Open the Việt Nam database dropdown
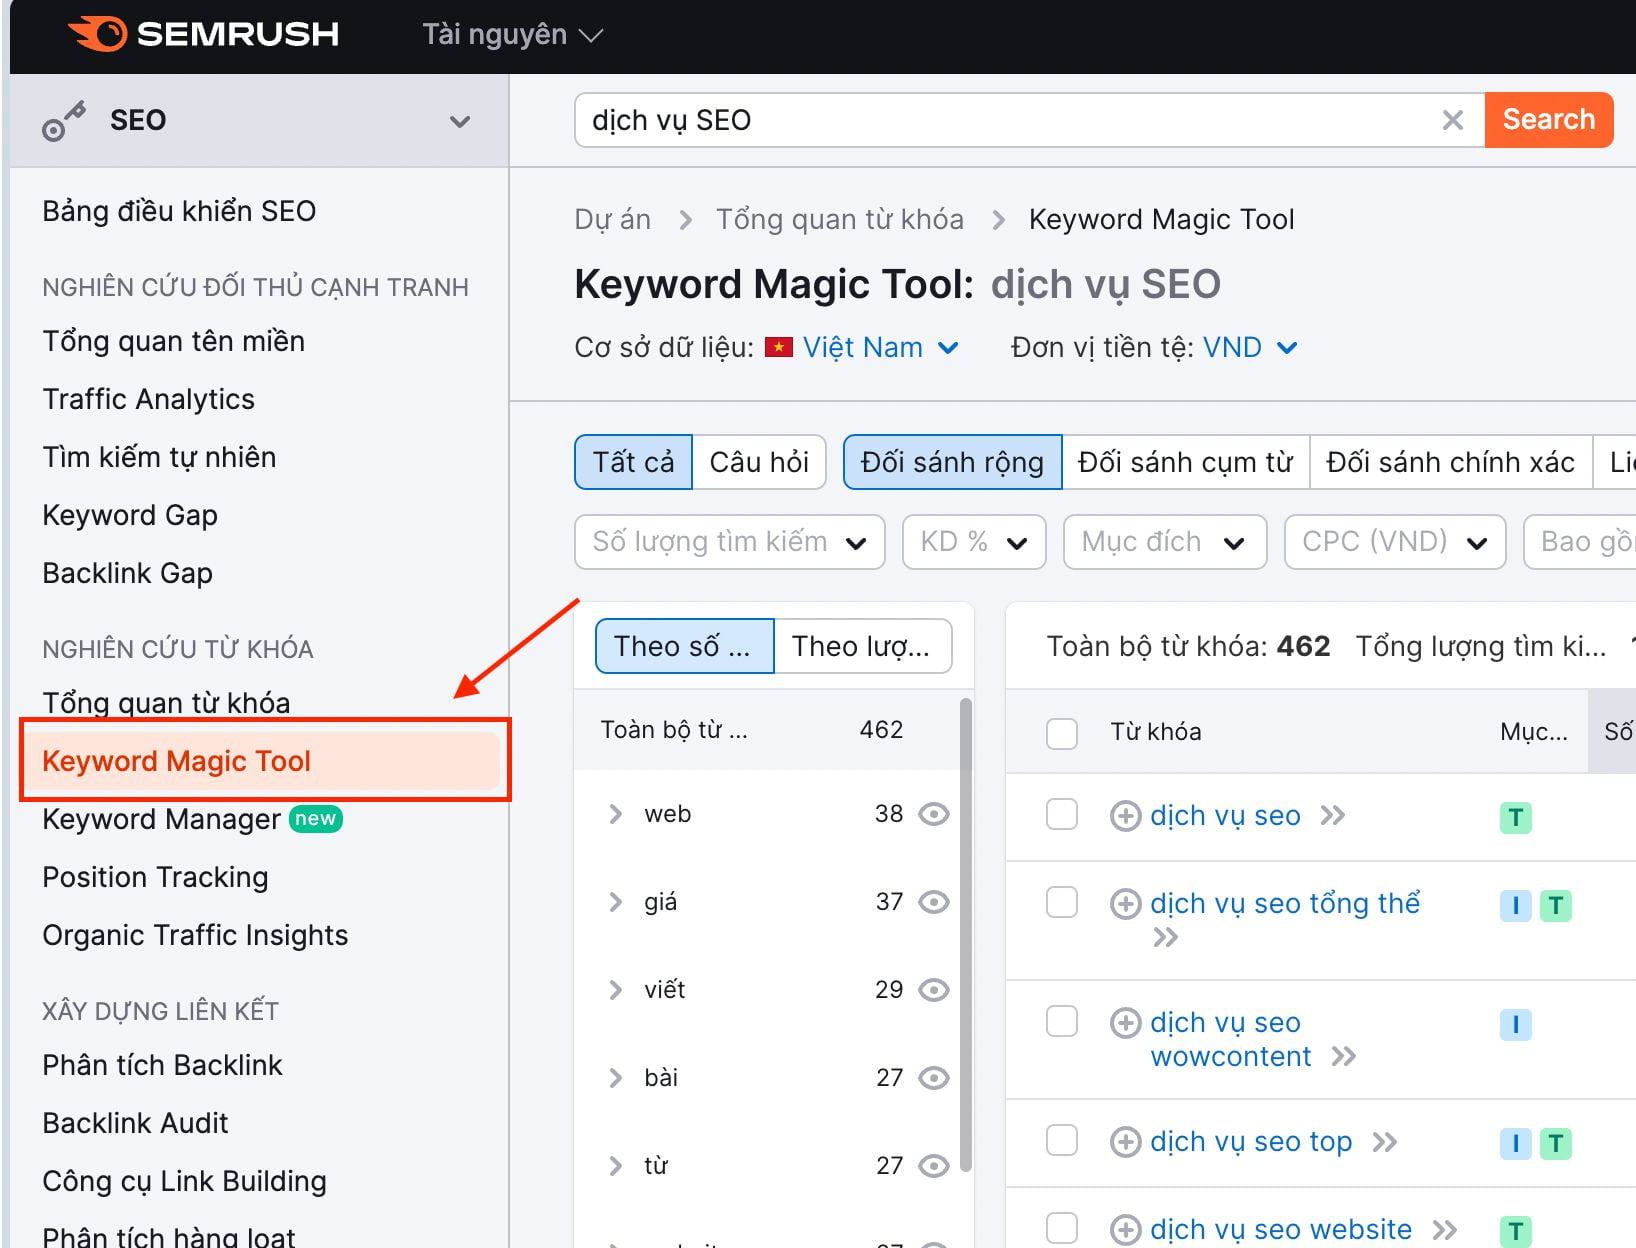 pyautogui.click(x=881, y=347)
